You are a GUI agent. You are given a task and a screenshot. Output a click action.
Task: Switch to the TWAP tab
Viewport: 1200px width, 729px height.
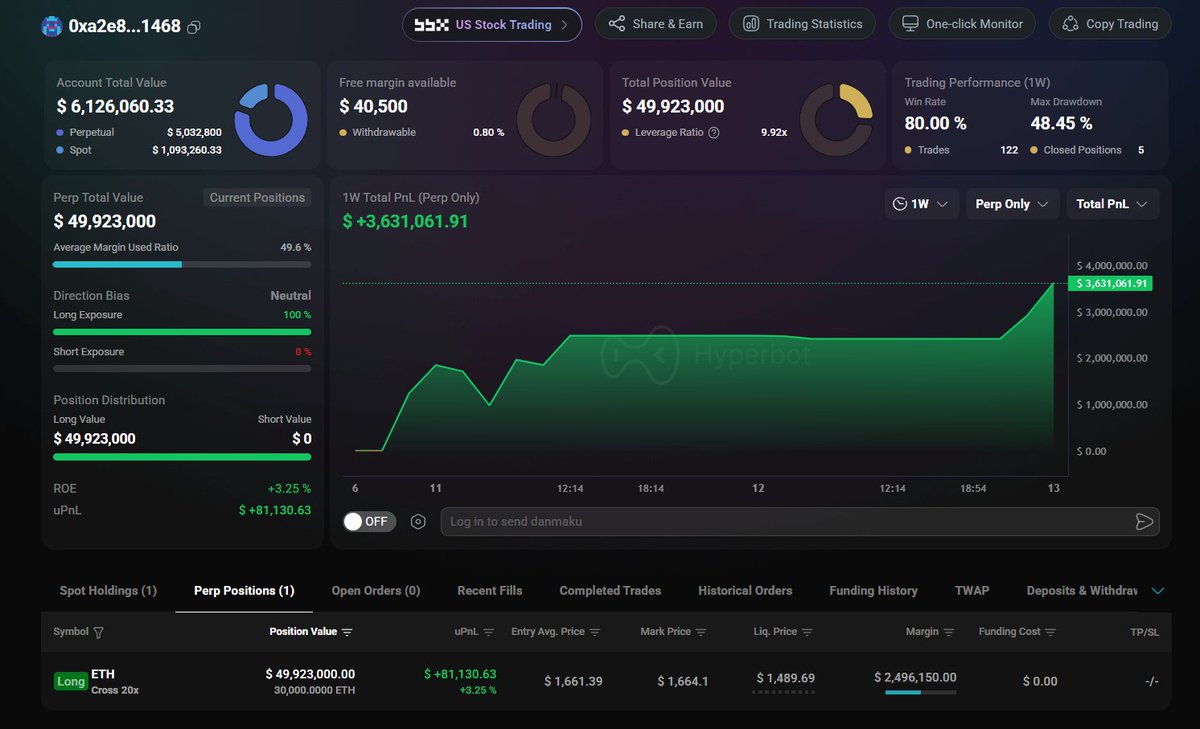coord(972,591)
